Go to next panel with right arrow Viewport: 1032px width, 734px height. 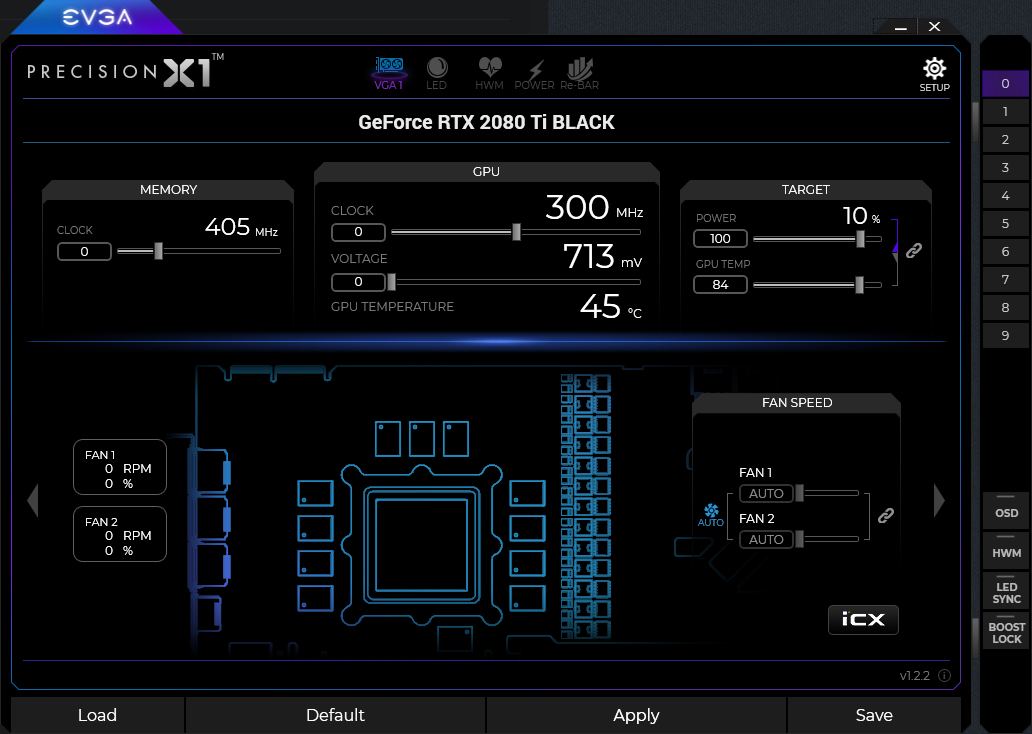(939, 501)
